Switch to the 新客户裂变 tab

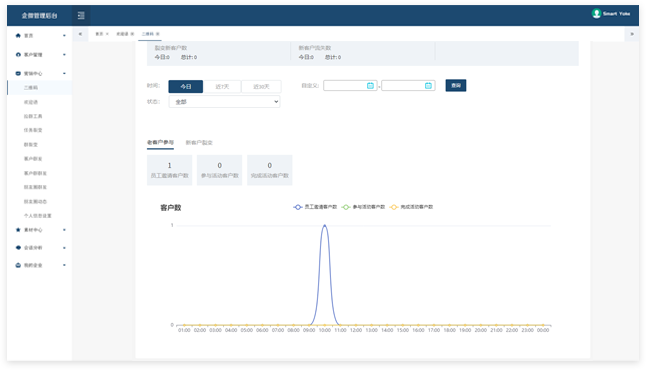pos(199,143)
